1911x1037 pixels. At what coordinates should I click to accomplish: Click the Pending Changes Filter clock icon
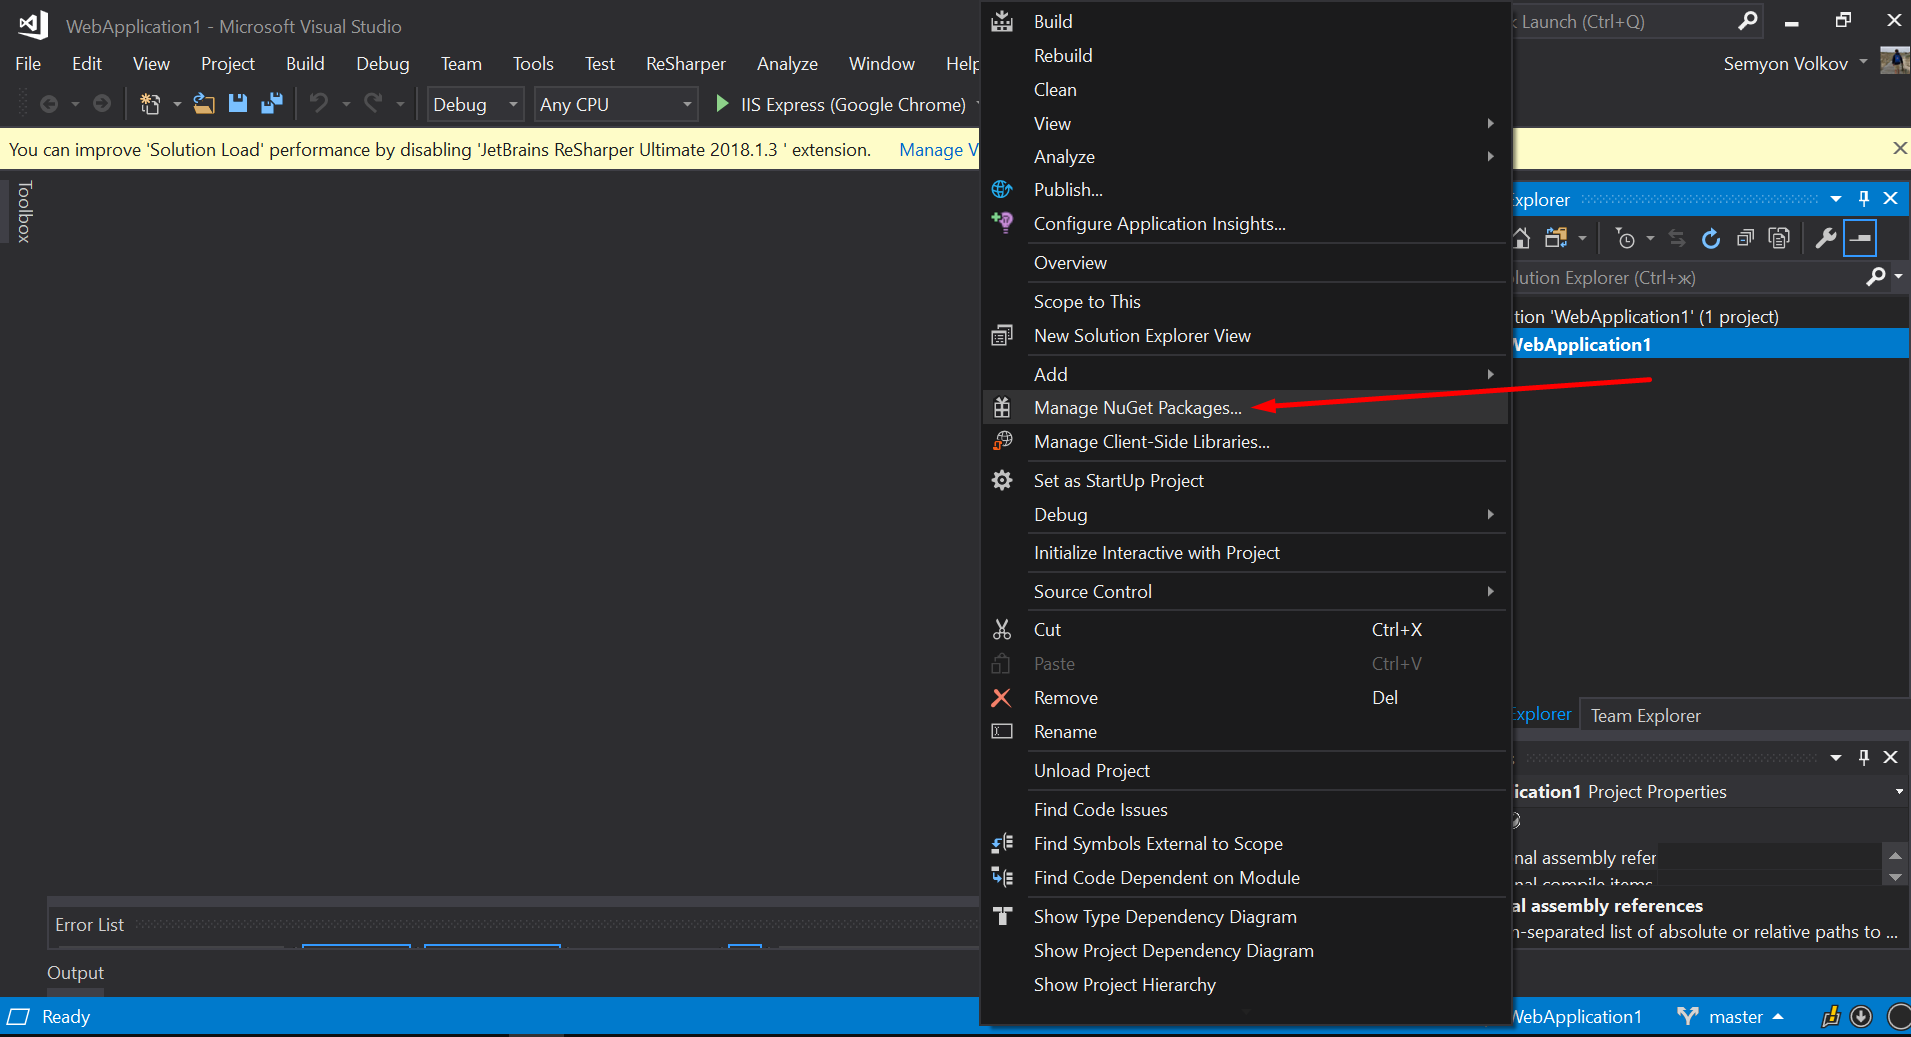pos(1626,238)
